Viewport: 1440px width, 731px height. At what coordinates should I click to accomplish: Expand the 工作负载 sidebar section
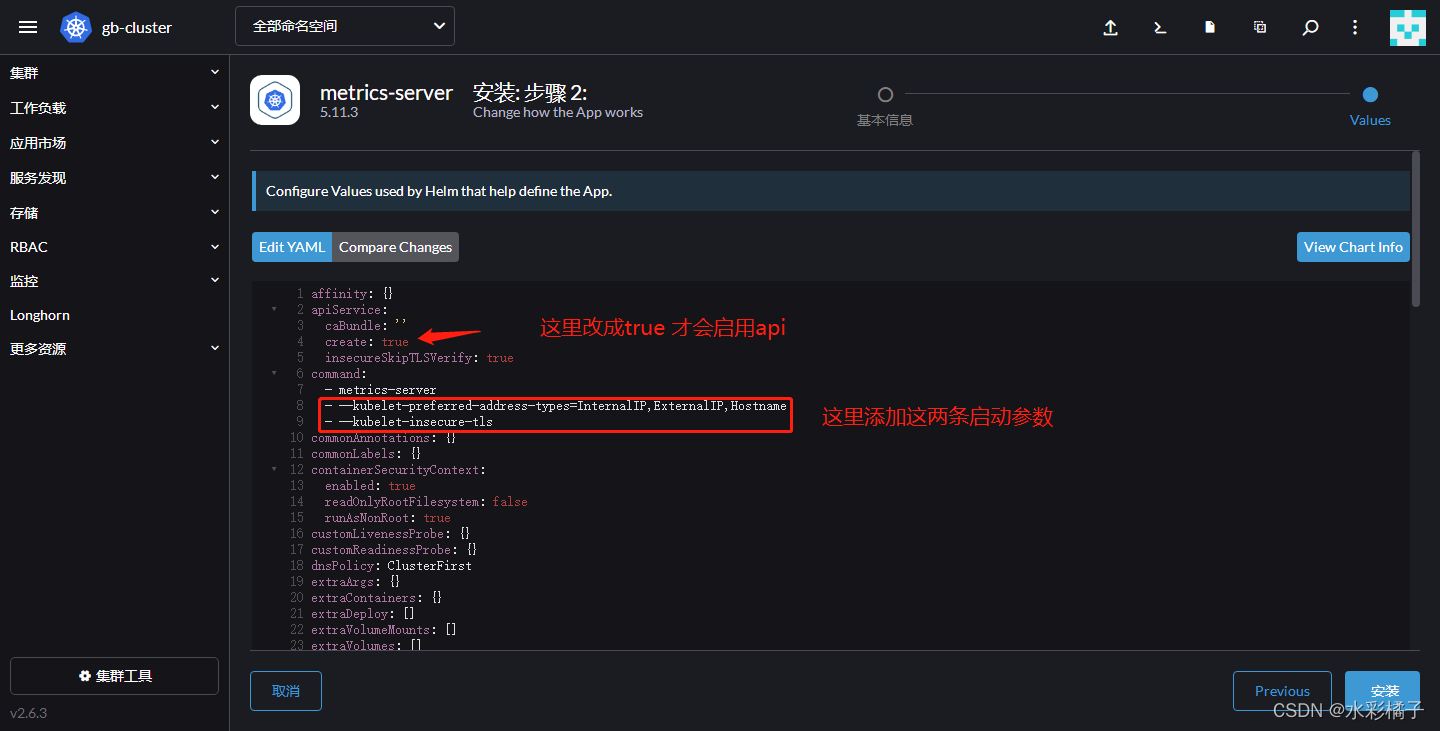[114, 108]
